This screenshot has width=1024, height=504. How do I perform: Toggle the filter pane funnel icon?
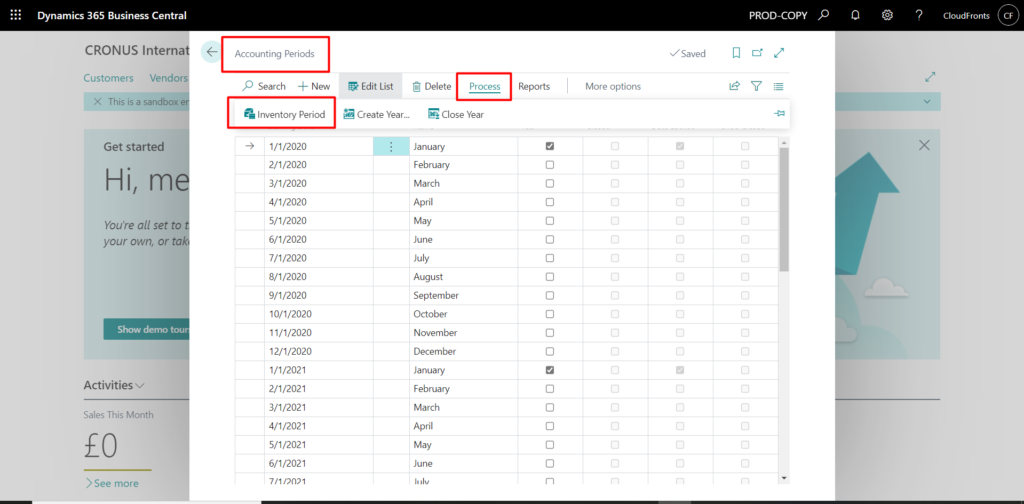coord(756,86)
